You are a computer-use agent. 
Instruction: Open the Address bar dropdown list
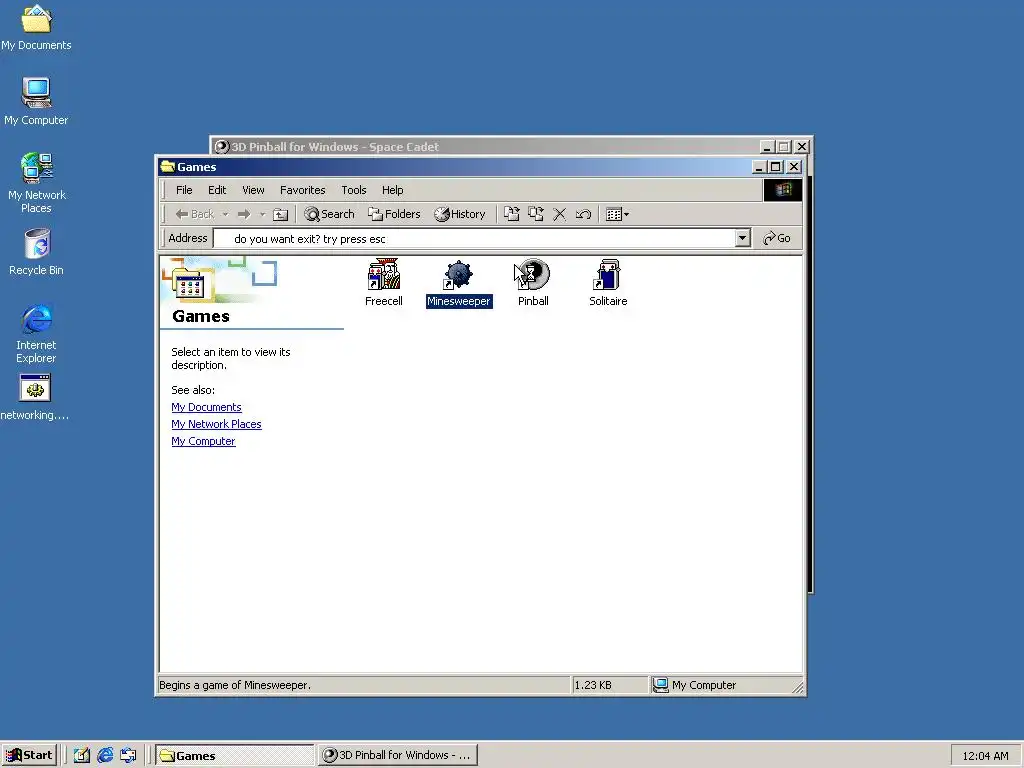[x=742, y=238]
